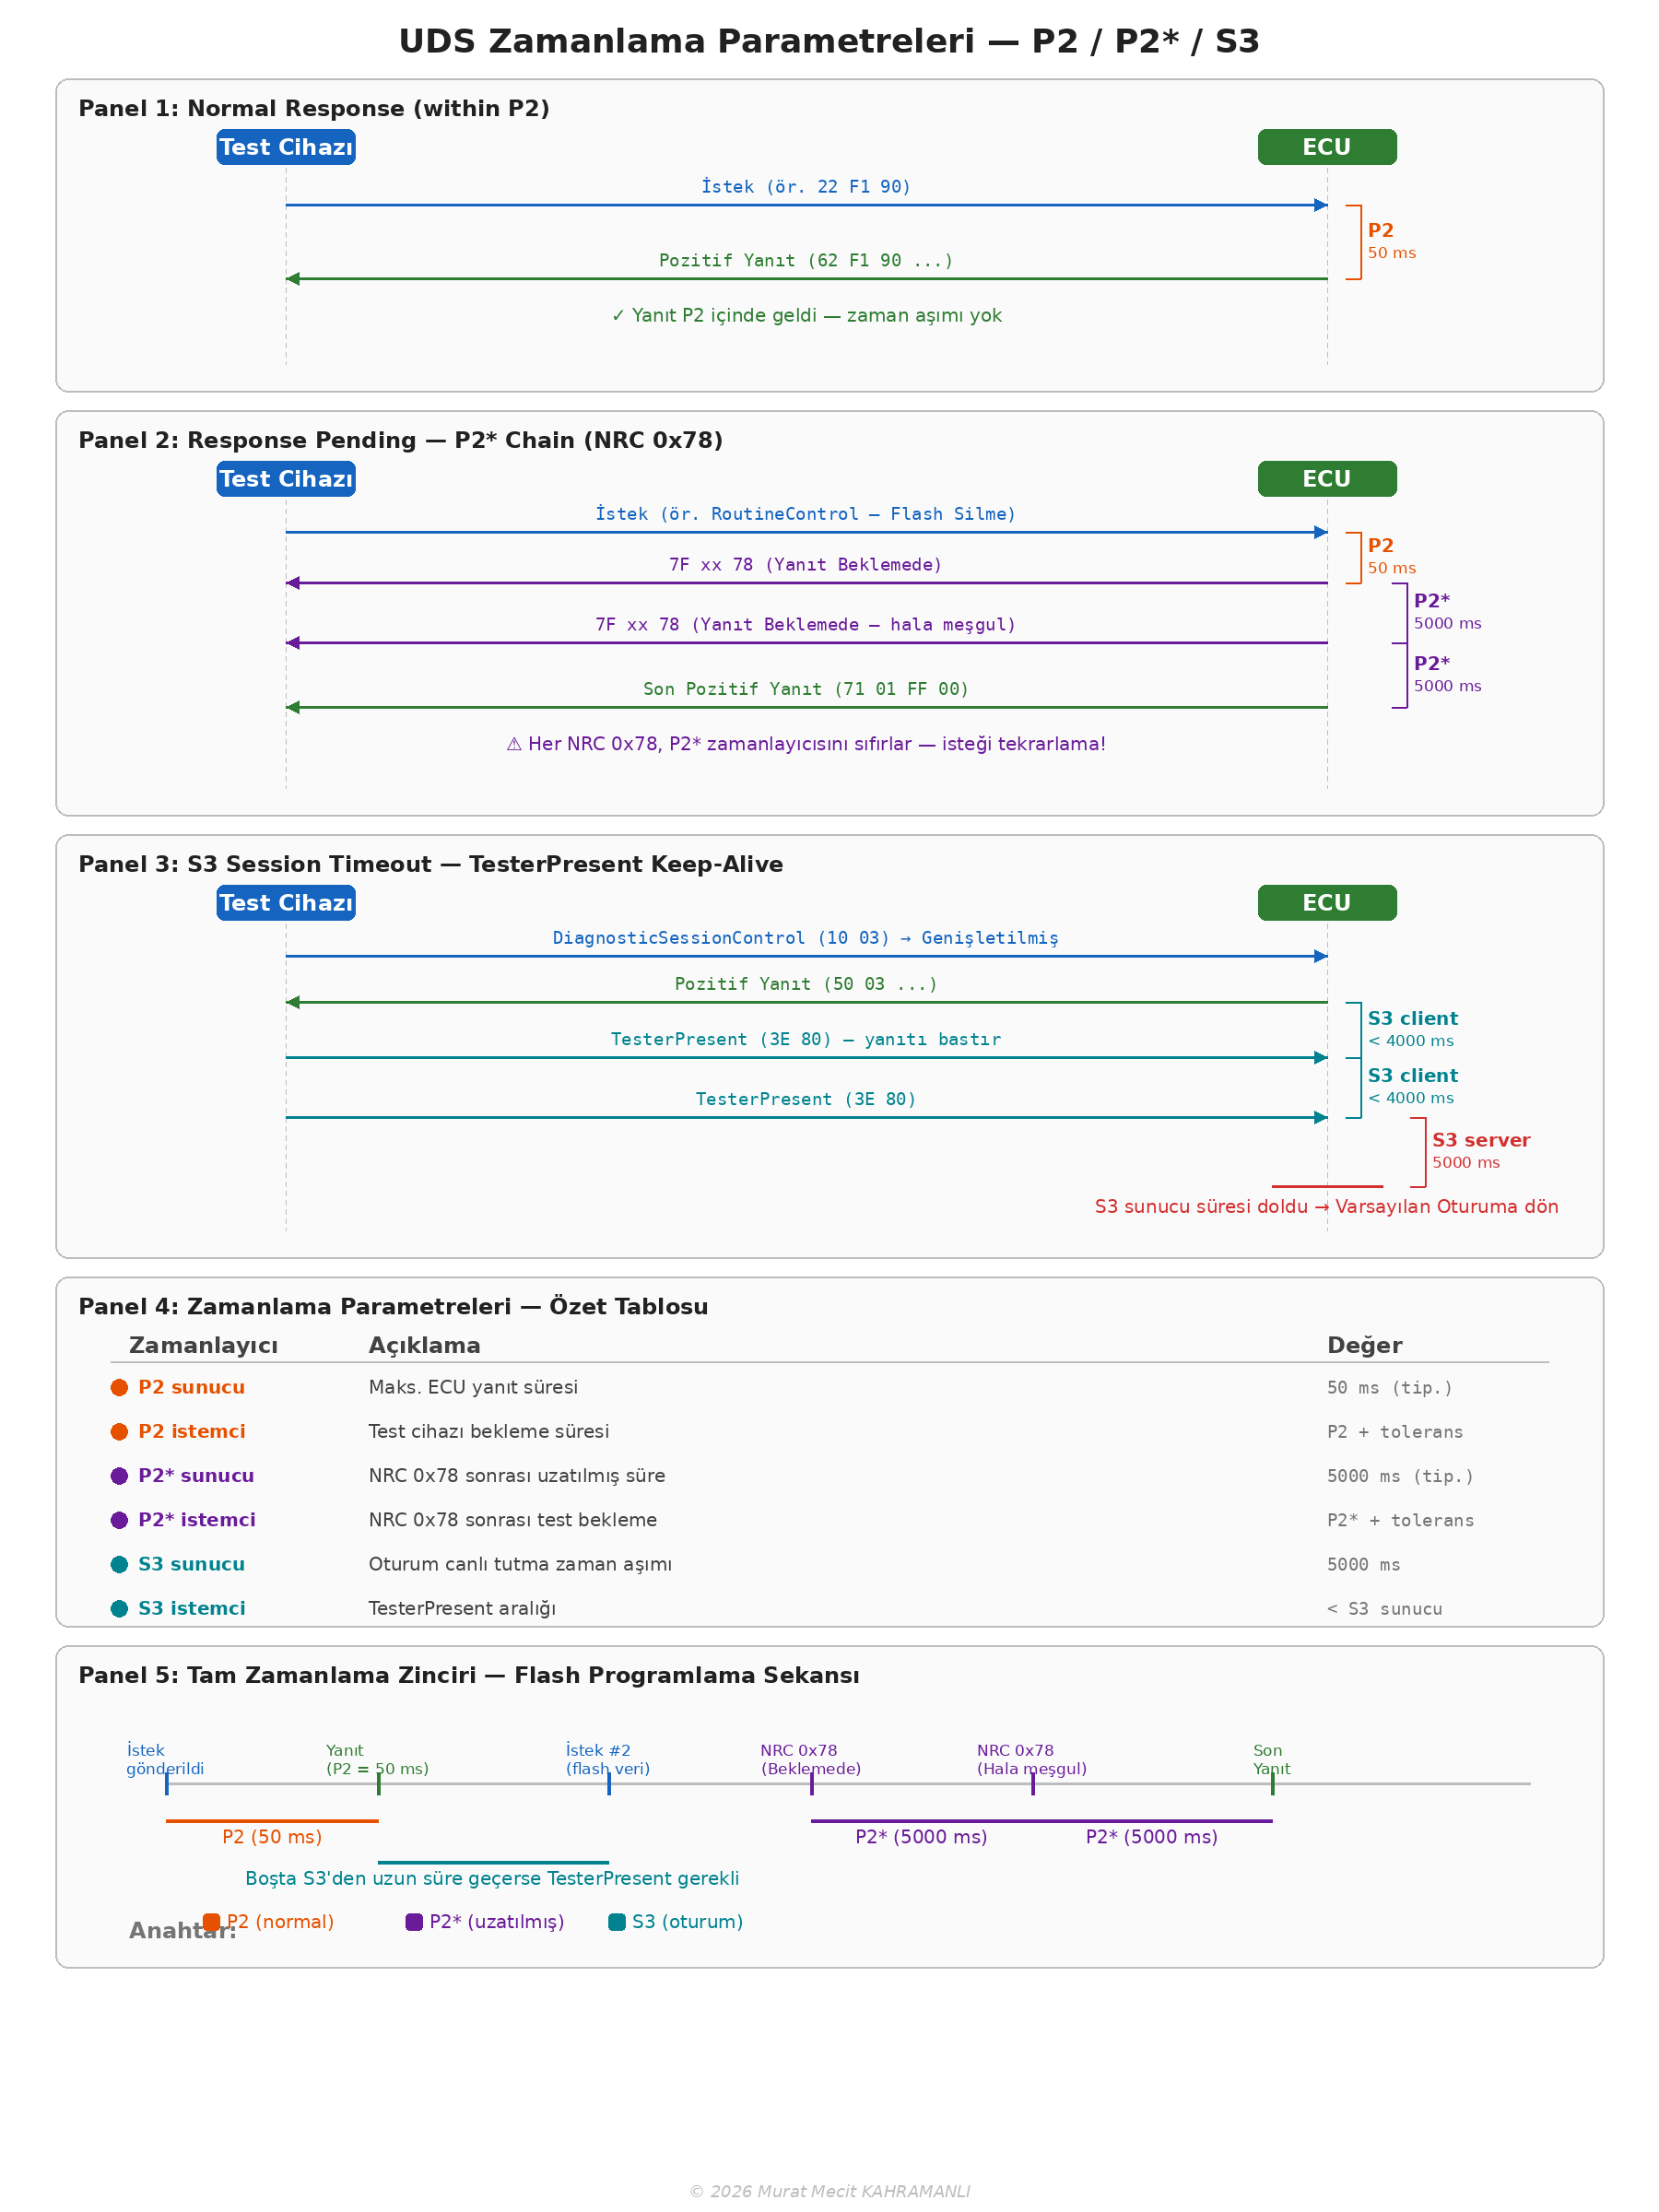1659x2212 pixels.
Task: Click the teal S3 (oturum) legend swatch
Action: (617, 1922)
